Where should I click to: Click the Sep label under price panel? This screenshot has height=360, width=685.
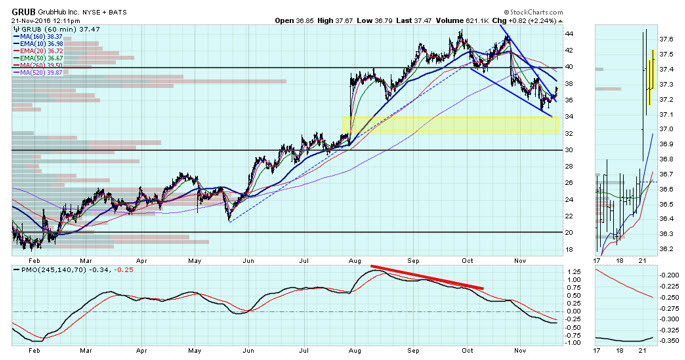(413, 261)
